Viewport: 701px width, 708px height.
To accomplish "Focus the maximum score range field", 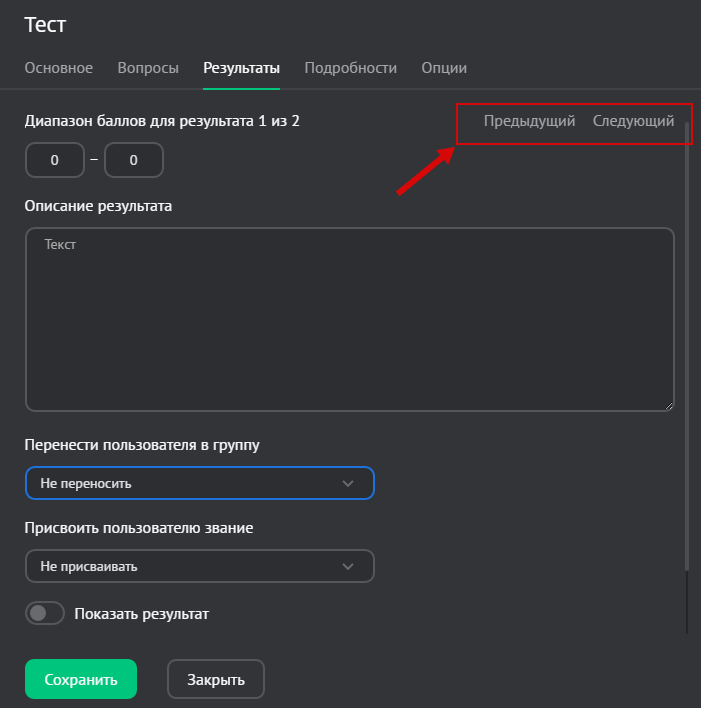I will pyautogui.click(x=133, y=160).
